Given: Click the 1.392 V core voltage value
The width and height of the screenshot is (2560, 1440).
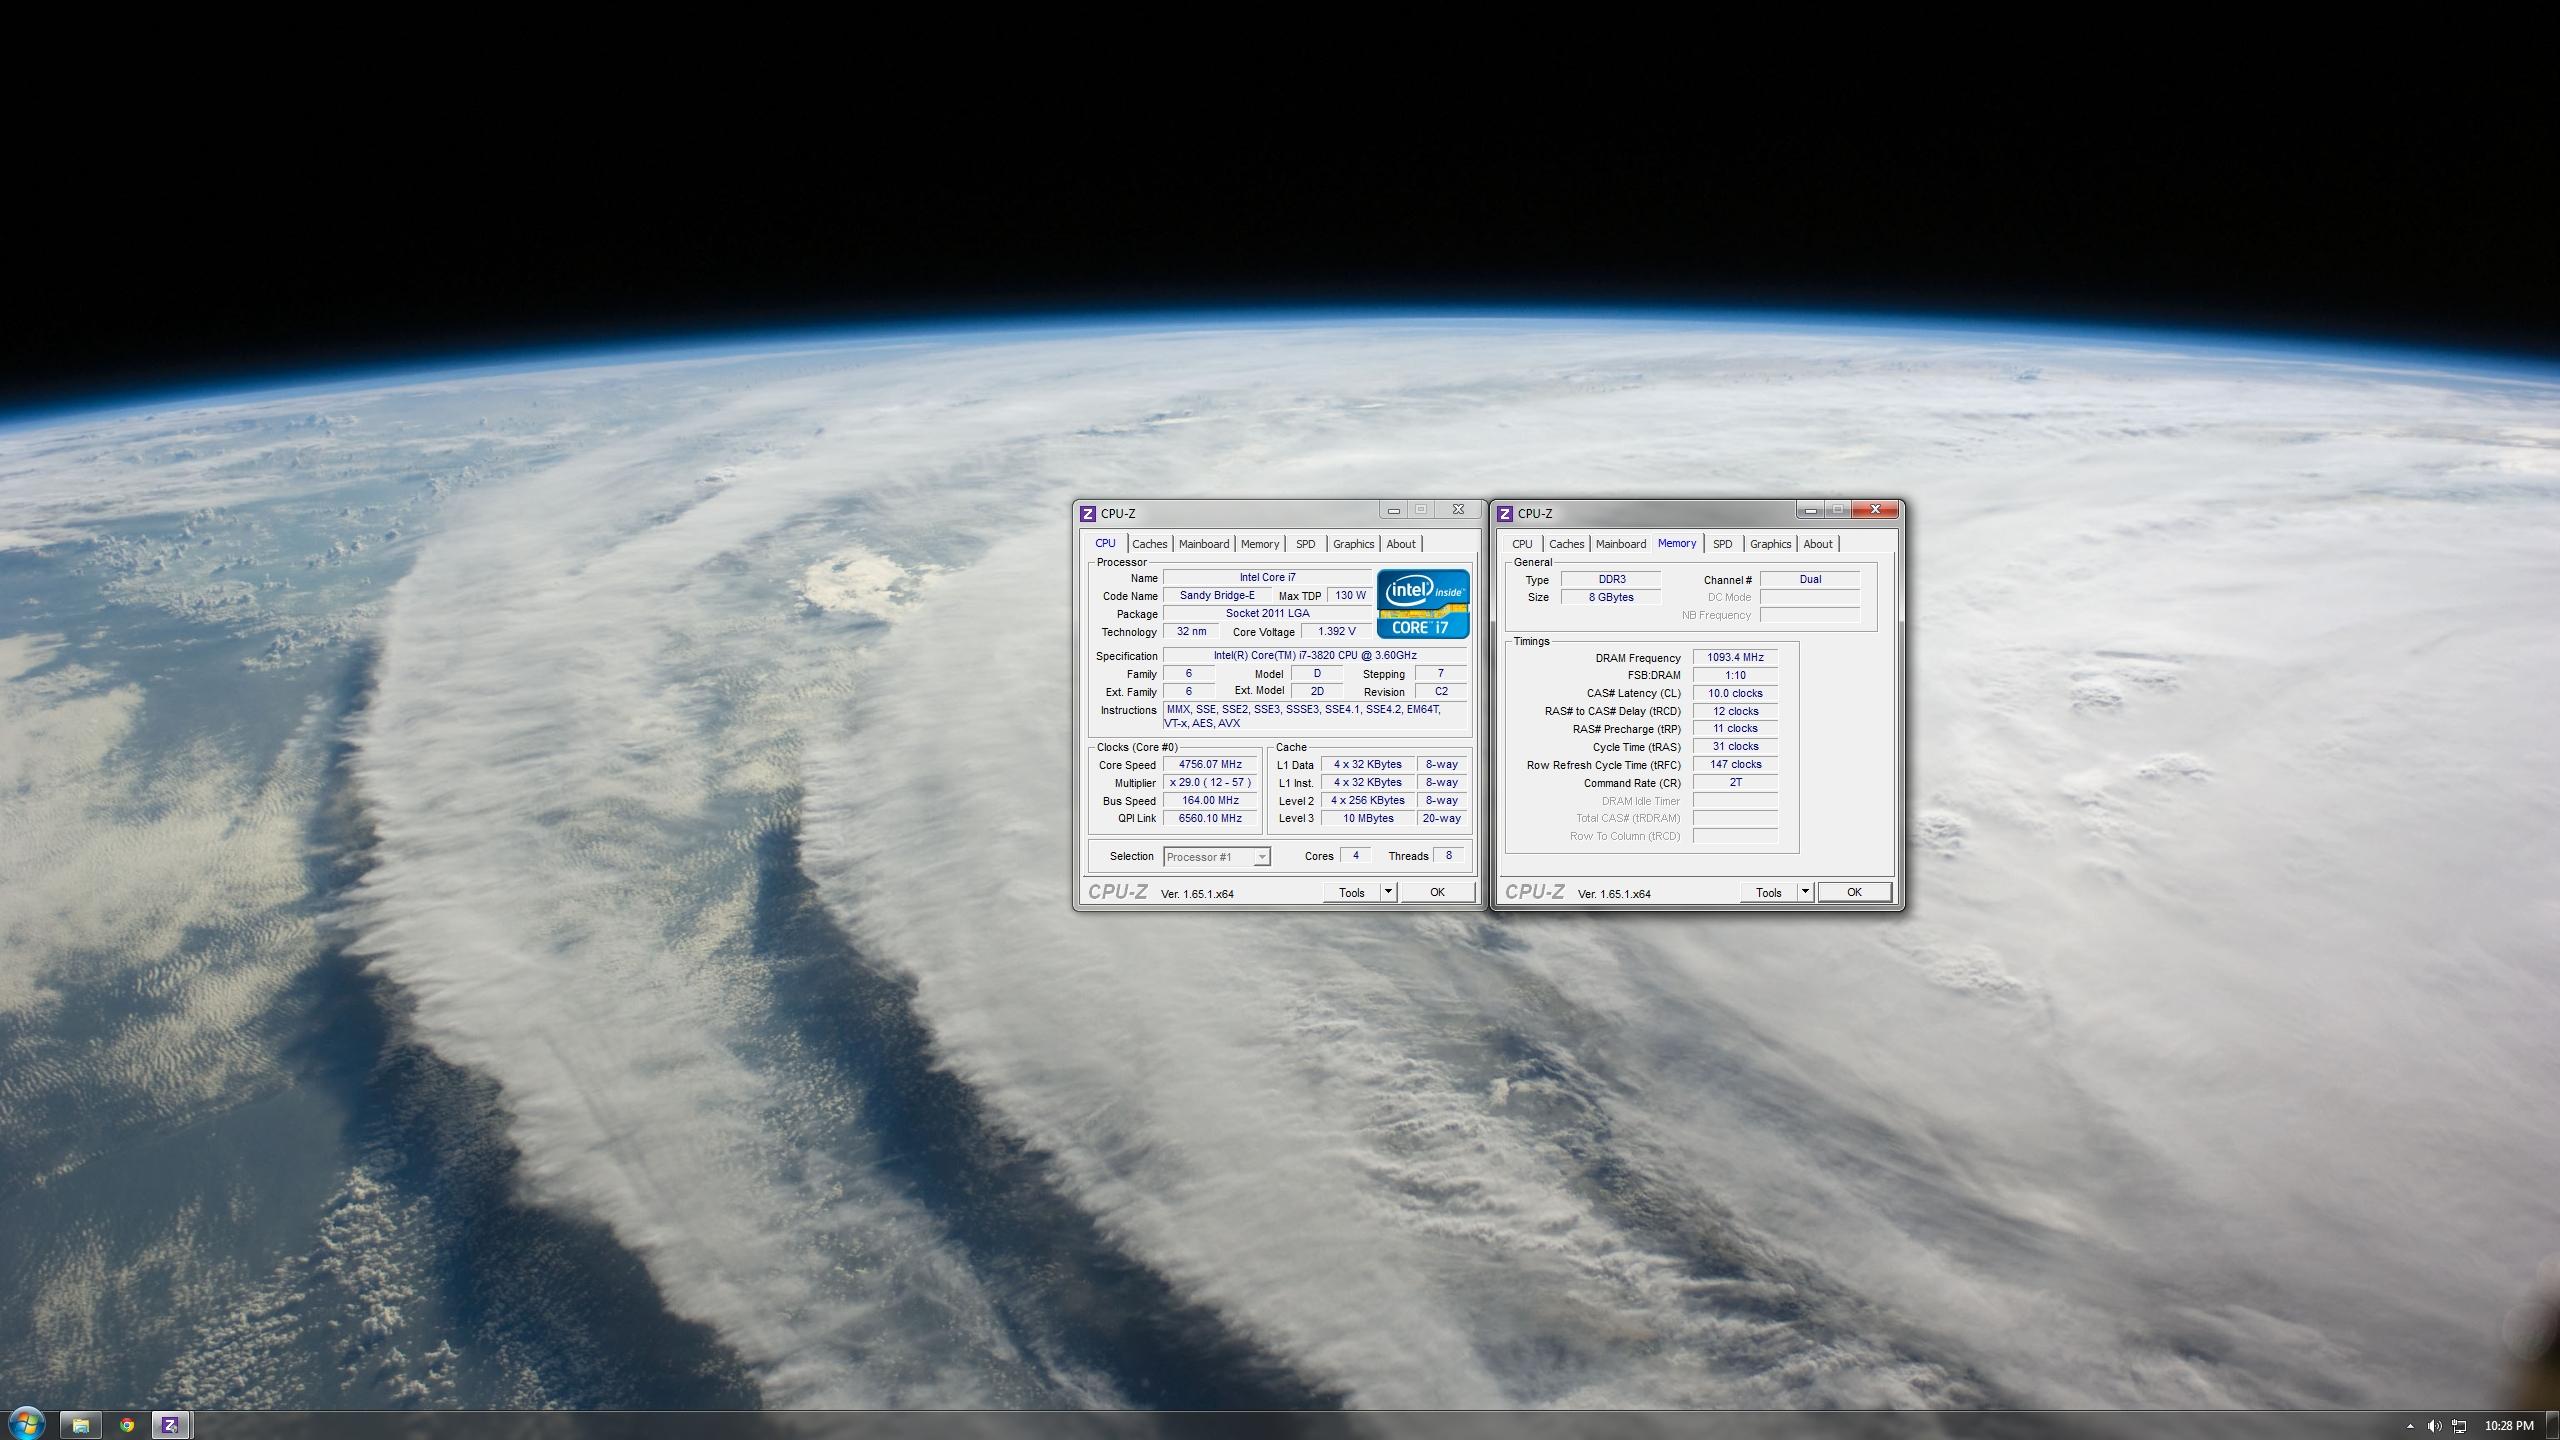Looking at the screenshot, I should pos(1336,632).
